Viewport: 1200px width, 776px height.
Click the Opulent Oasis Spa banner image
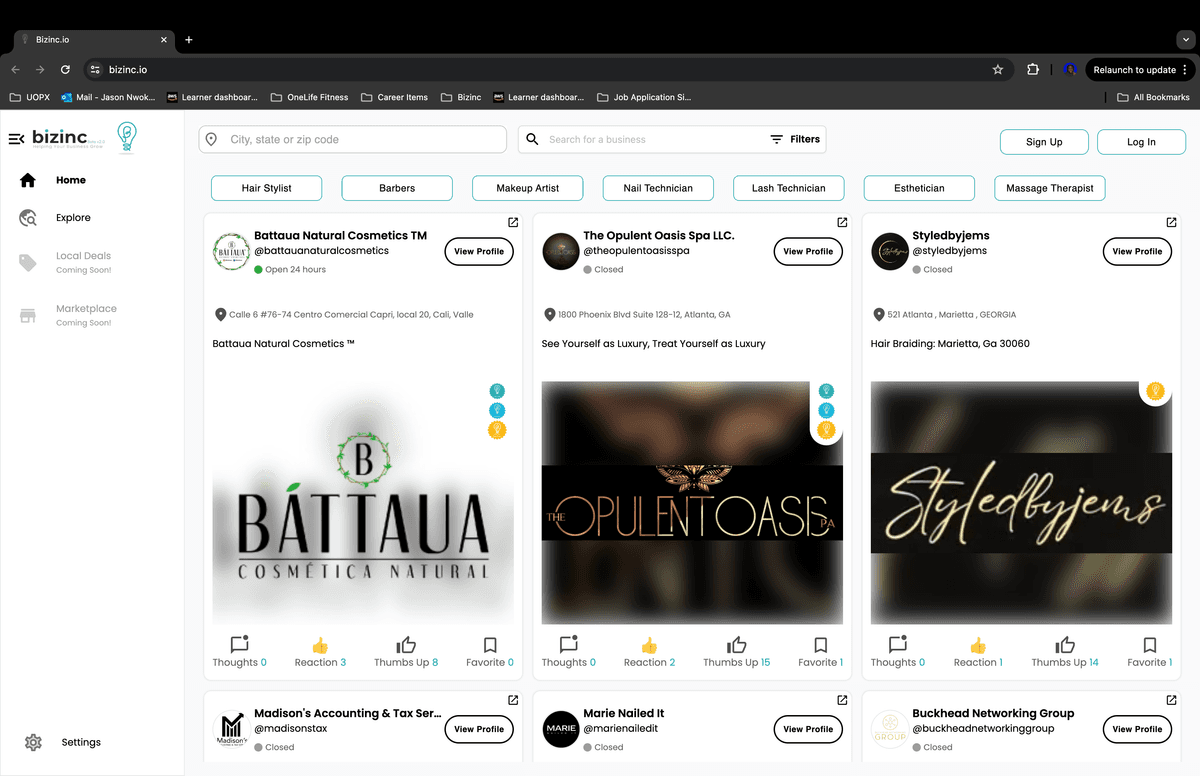point(692,503)
